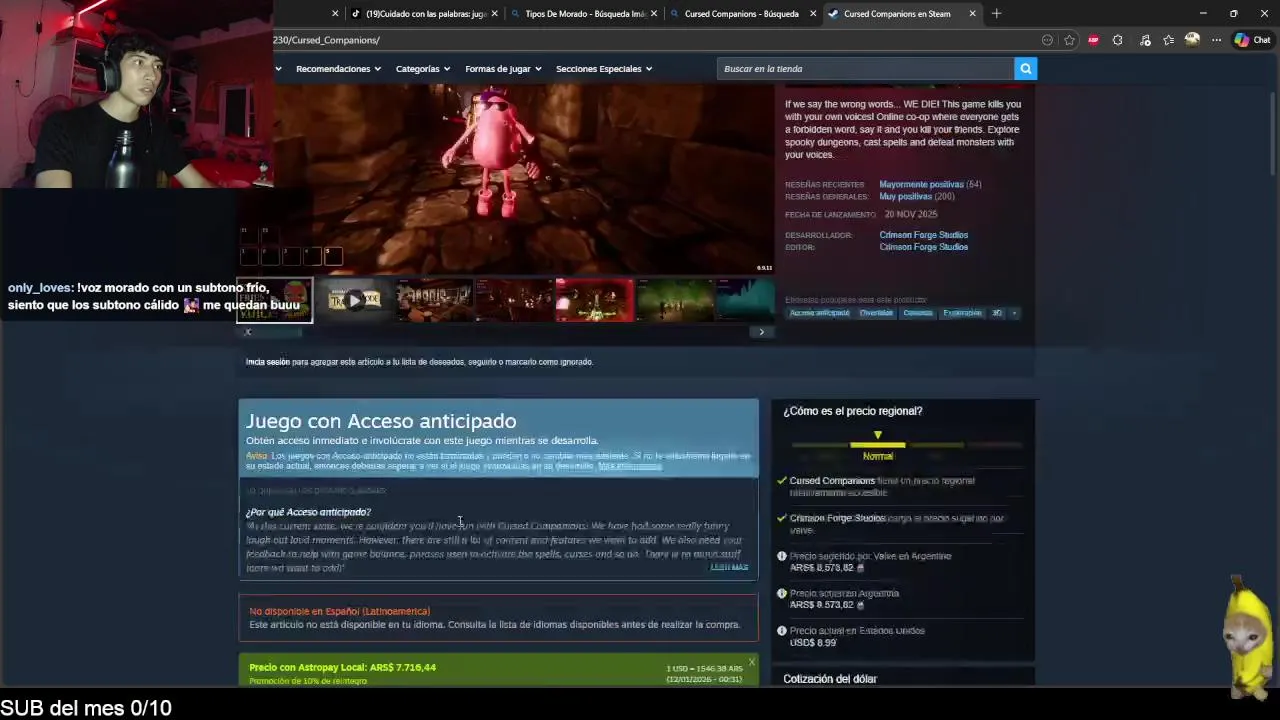Open the Mayormente positivas recent reviews link
Screen dimensions: 1280x720
[x=921, y=184]
